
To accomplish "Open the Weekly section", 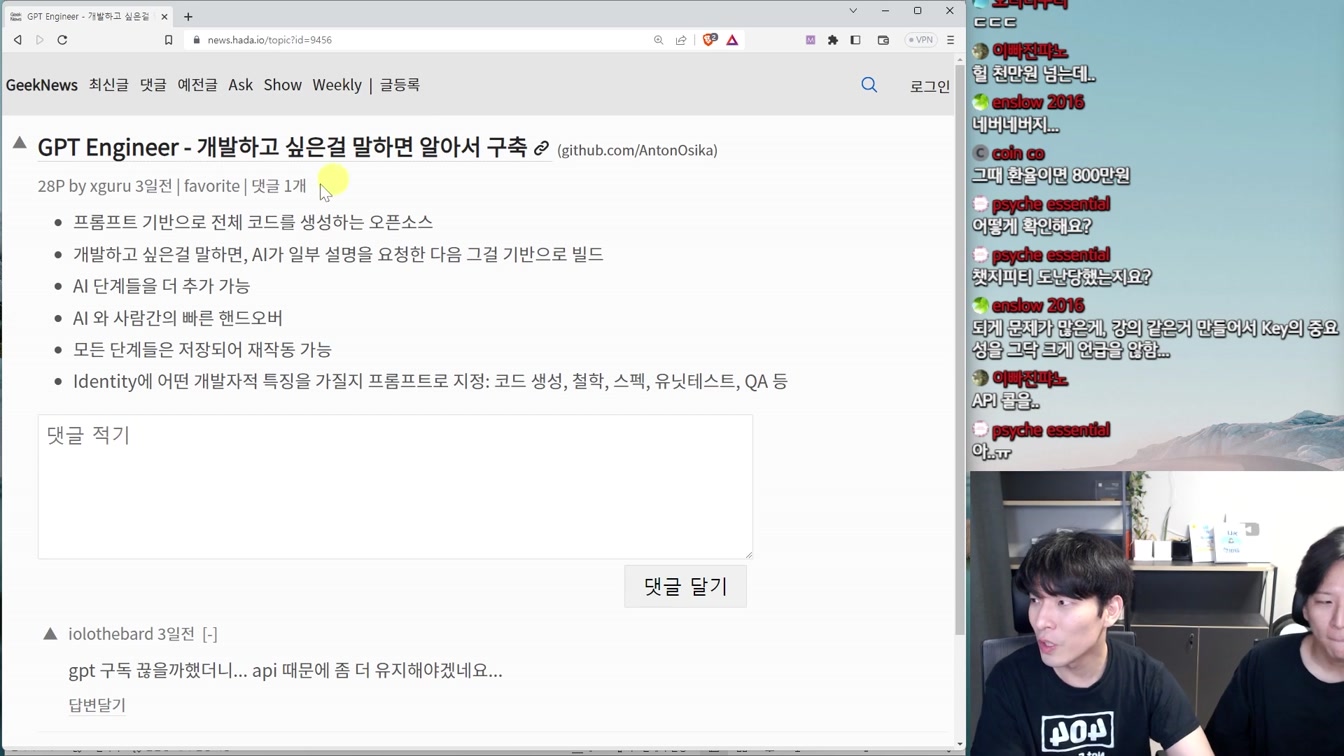I will point(337,85).
